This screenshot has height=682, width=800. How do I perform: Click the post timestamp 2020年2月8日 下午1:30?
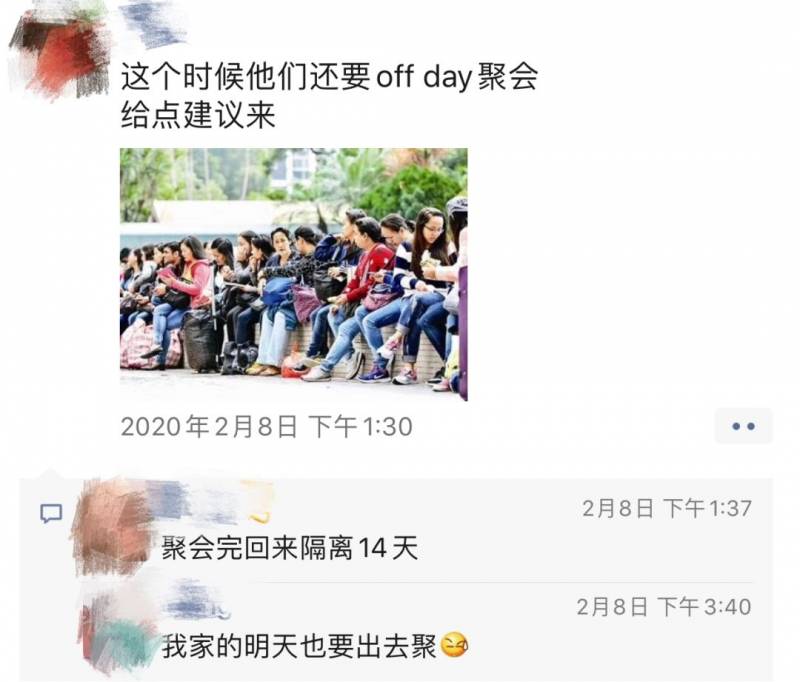click(266, 426)
